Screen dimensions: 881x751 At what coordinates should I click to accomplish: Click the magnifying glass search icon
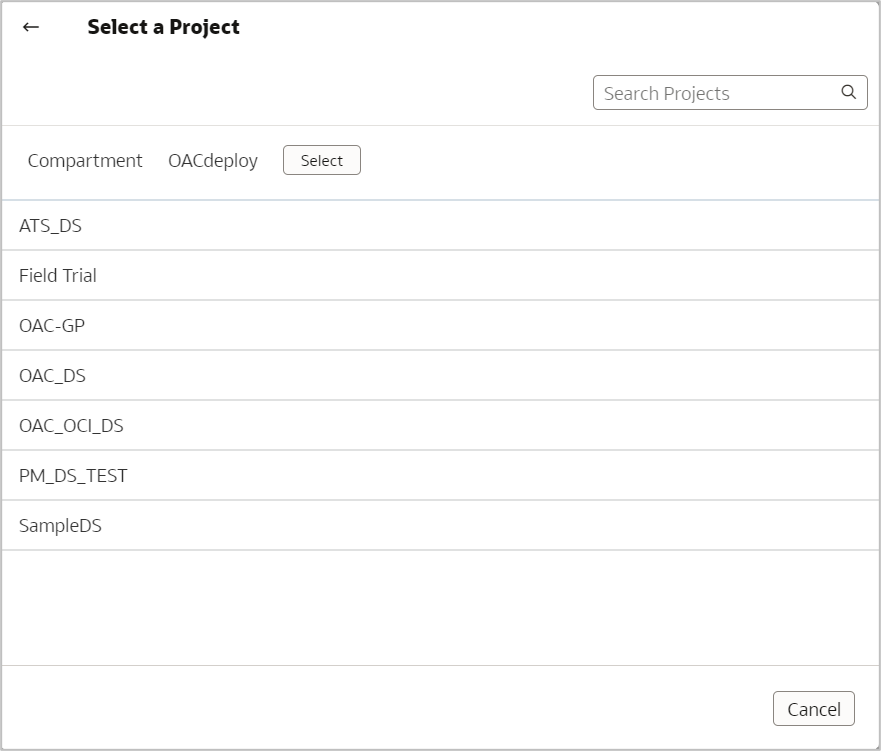(x=848, y=92)
